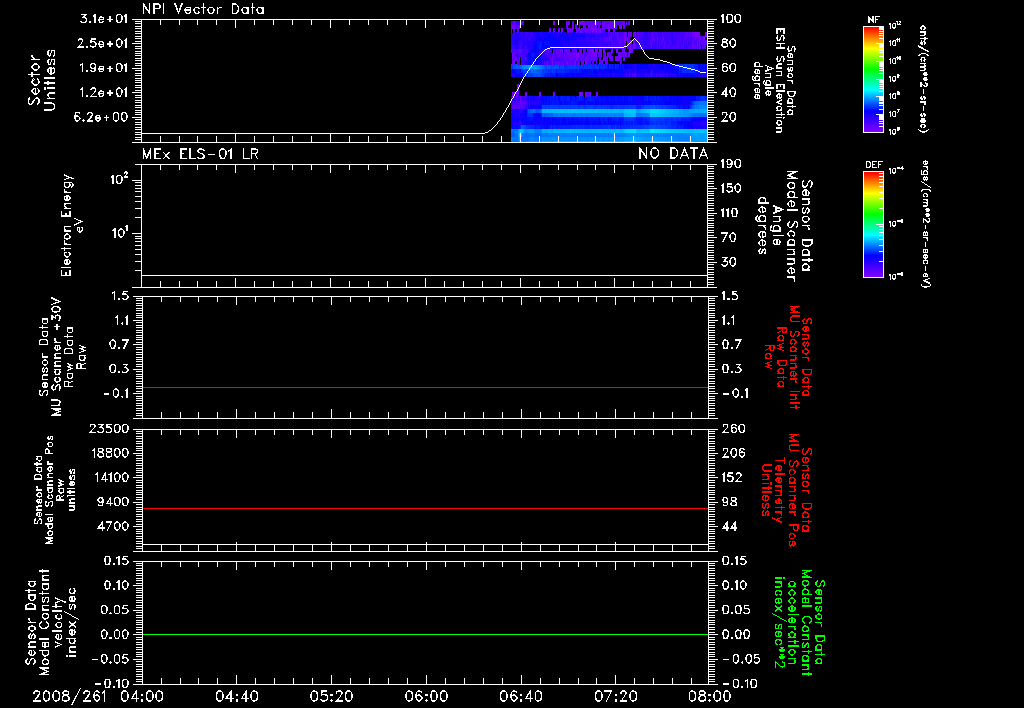Click the 'Electron Energy eV' axis title

[x=72, y=225]
